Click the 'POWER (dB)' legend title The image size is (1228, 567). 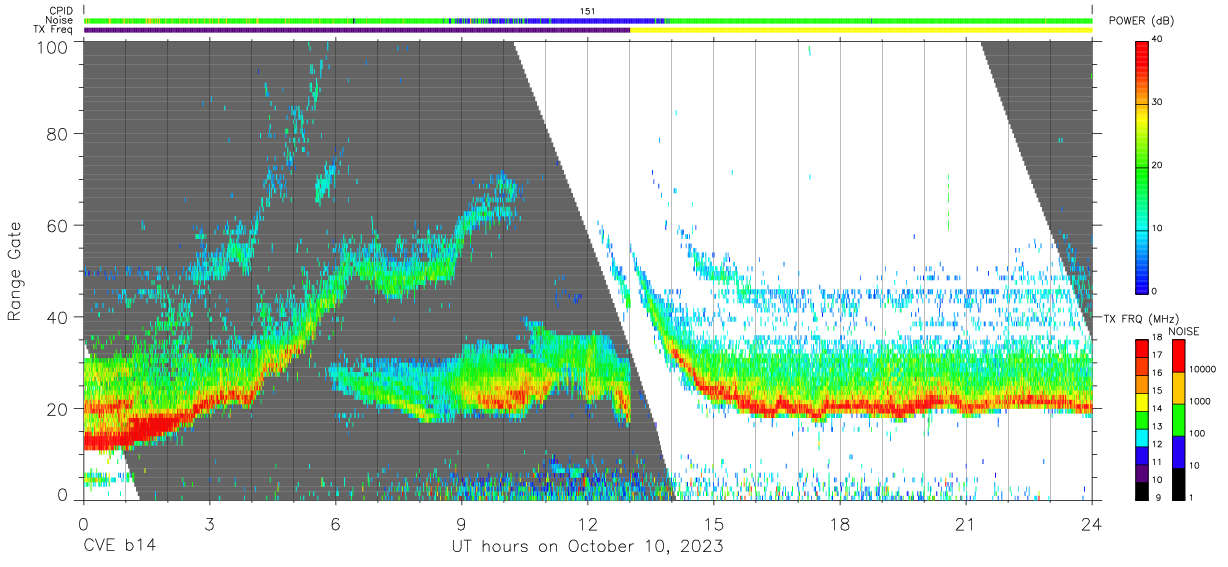(1141, 21)
